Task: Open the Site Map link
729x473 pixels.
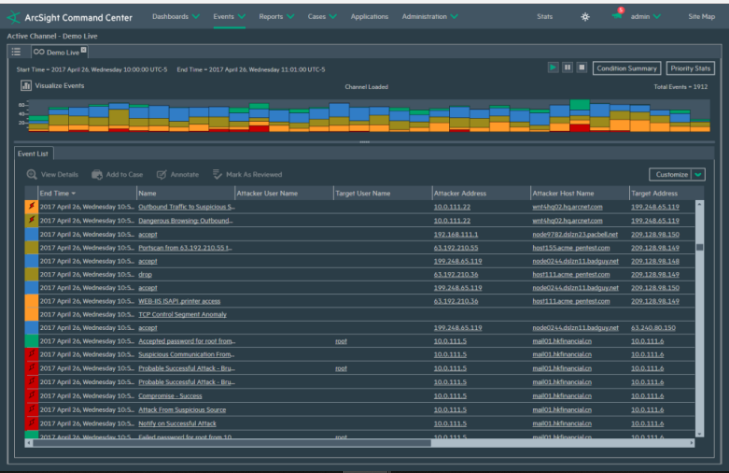Action: point(702,17)
